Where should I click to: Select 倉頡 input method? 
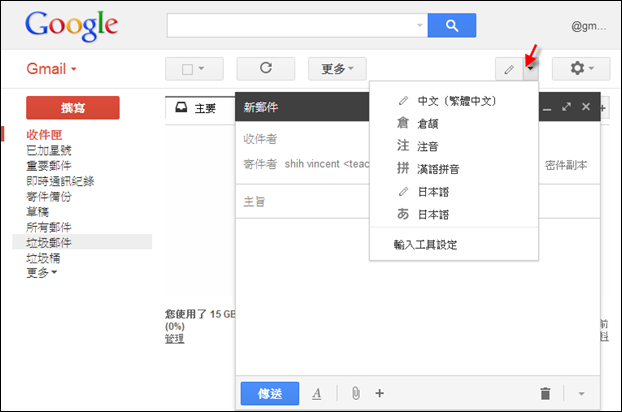tap(453, 124)
